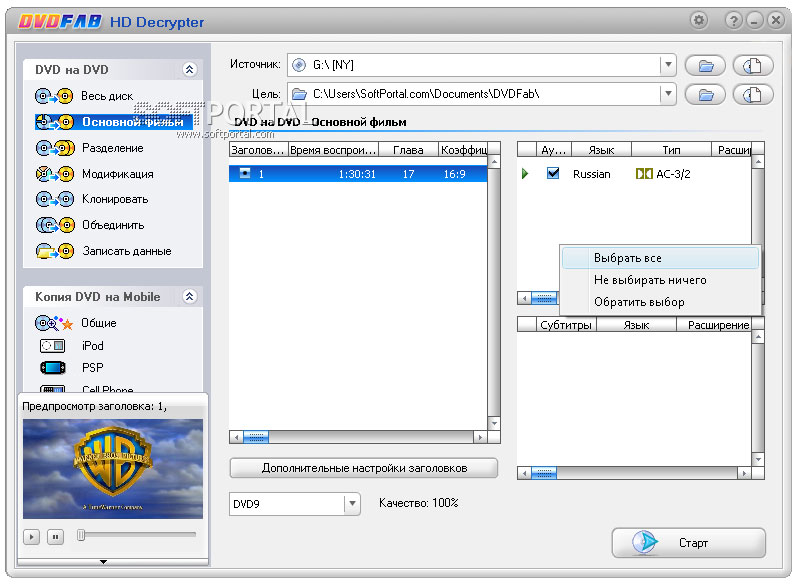797x586 pixels.
Task: Open help via question mark icon
Action: click(x=733, y=20)
